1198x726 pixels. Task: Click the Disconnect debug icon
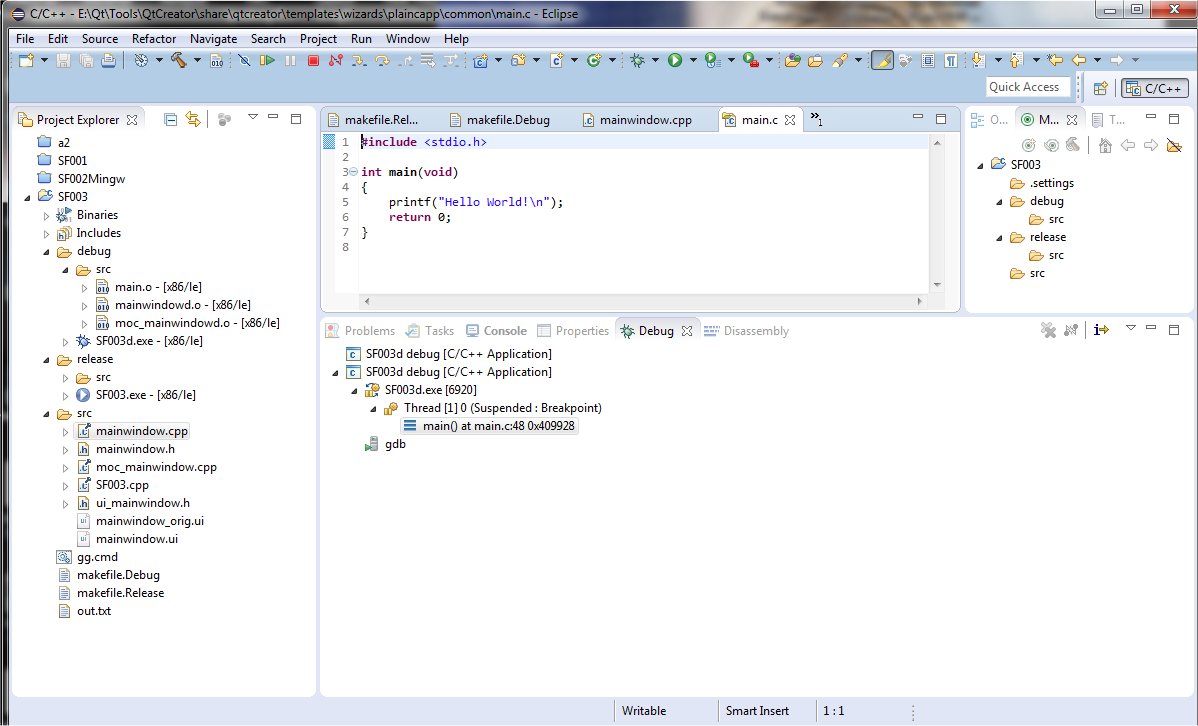click(x=335, y=61)
